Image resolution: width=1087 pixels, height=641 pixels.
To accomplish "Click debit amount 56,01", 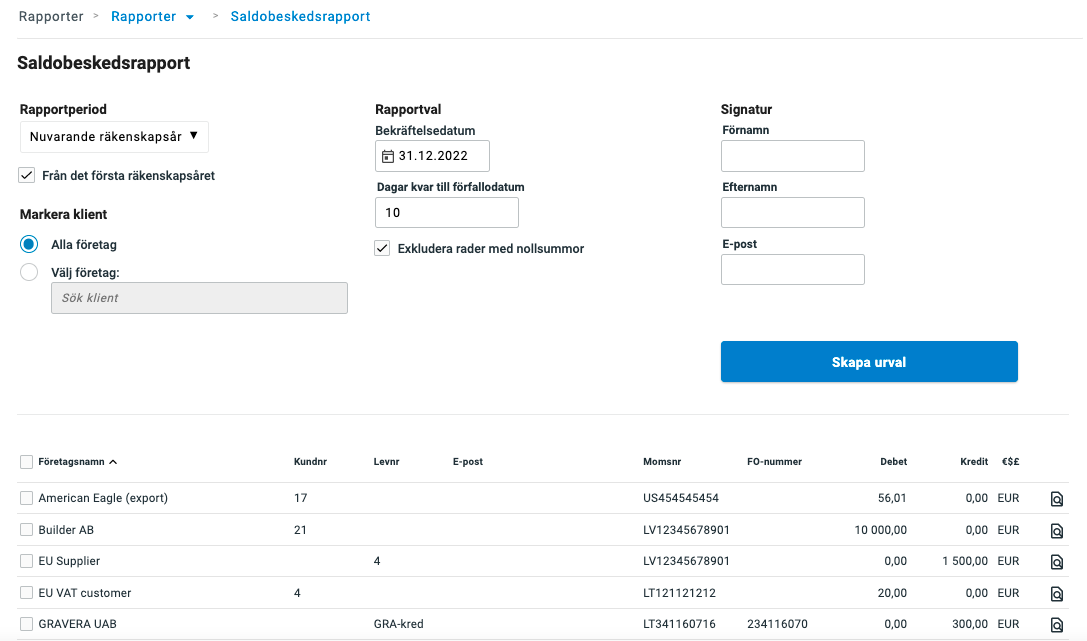I will click(x=892, y=498).
